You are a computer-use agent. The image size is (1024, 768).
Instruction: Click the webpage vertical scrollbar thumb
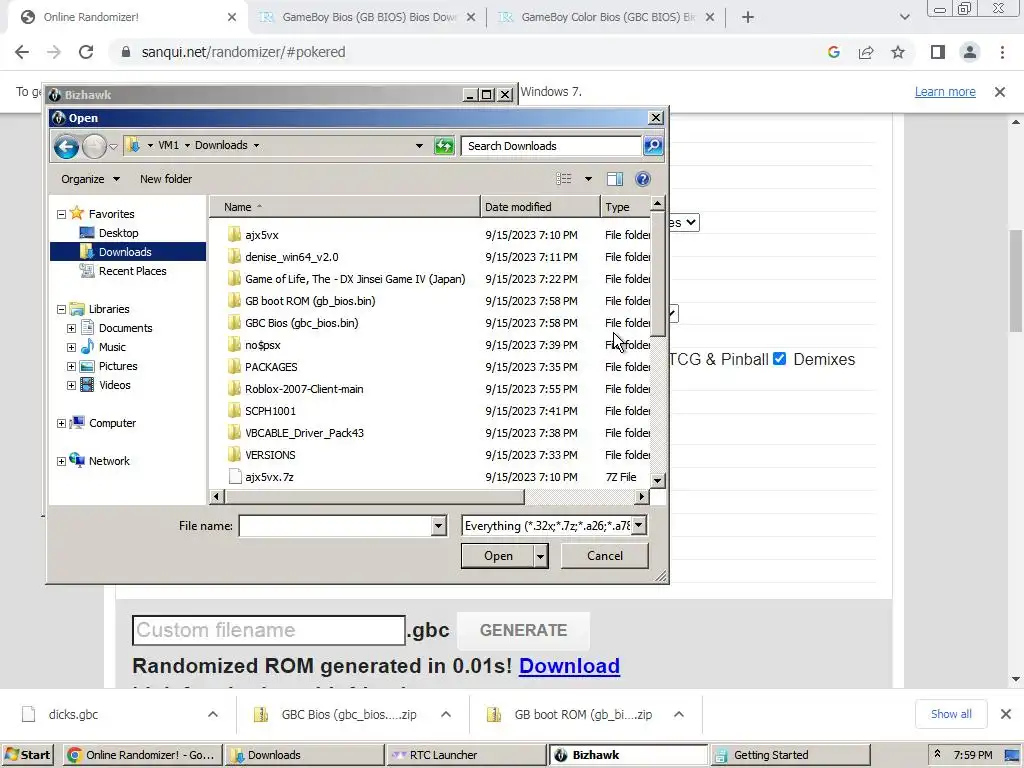coord(1016,281)
